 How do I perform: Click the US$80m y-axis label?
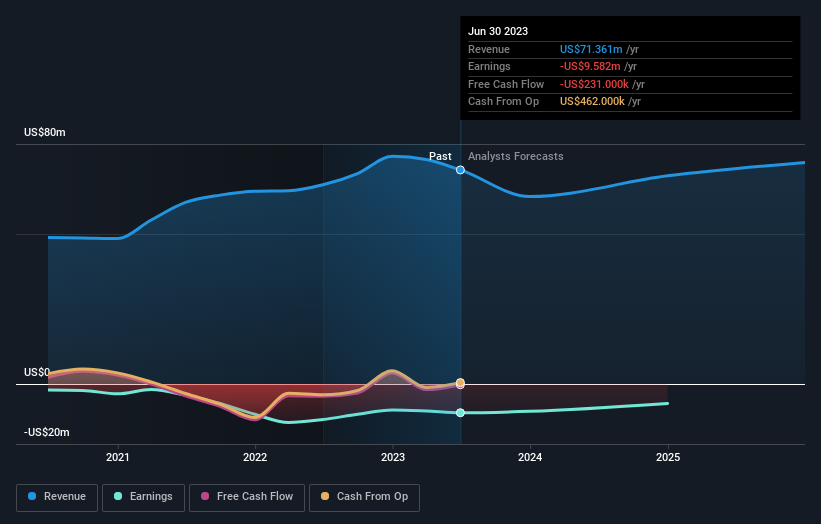[45, 132]
